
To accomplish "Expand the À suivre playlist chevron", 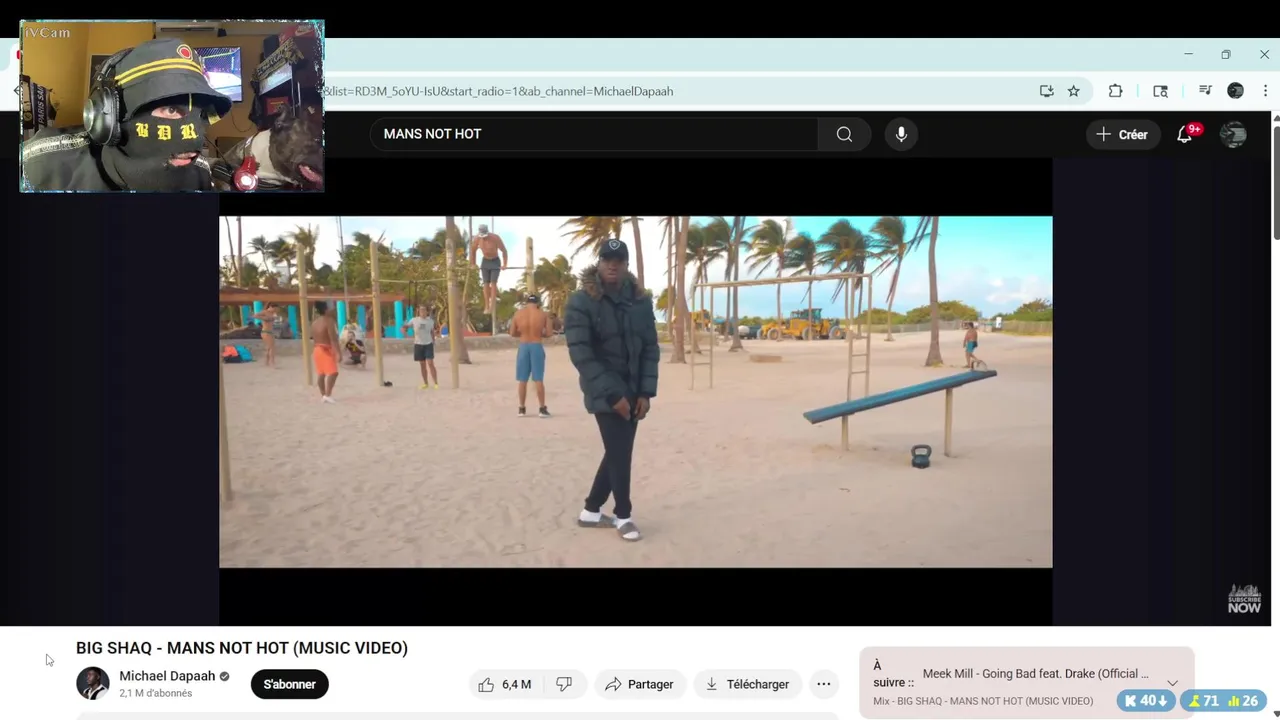I will (1172, 683).
